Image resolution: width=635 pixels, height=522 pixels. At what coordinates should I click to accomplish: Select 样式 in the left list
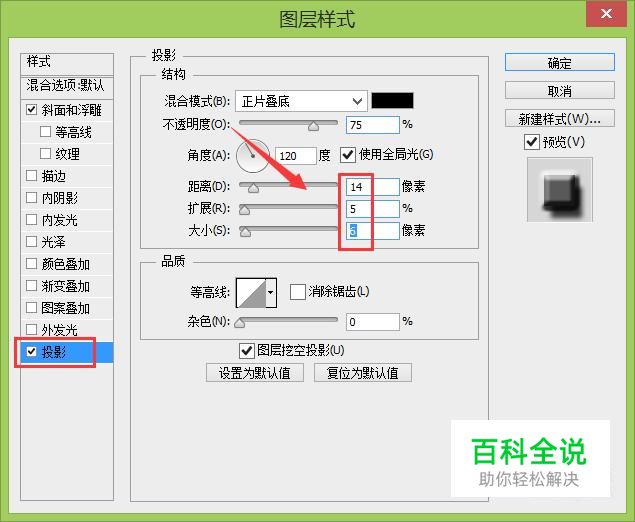pyautogui.click(x=67, y=64)
